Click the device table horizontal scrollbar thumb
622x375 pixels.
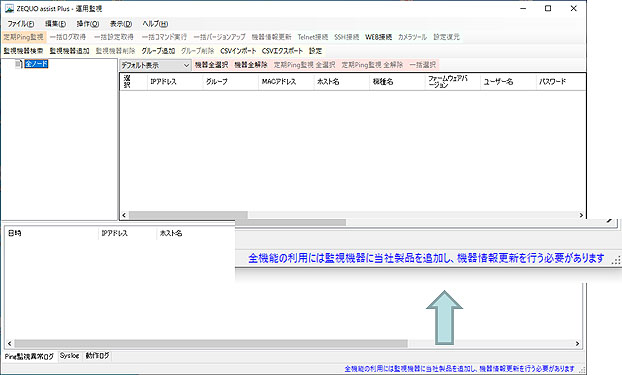click(188, 215)
